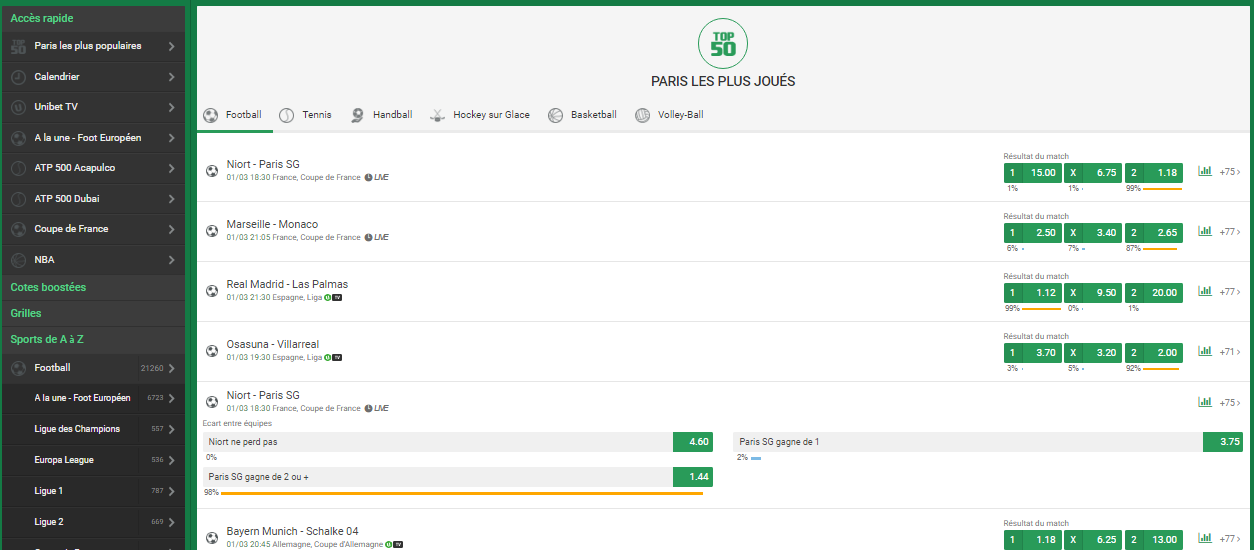The height and width of the screenshot is (550, 1254).
Task: Expand the Ligue 1 chevron
Action: 172,491
